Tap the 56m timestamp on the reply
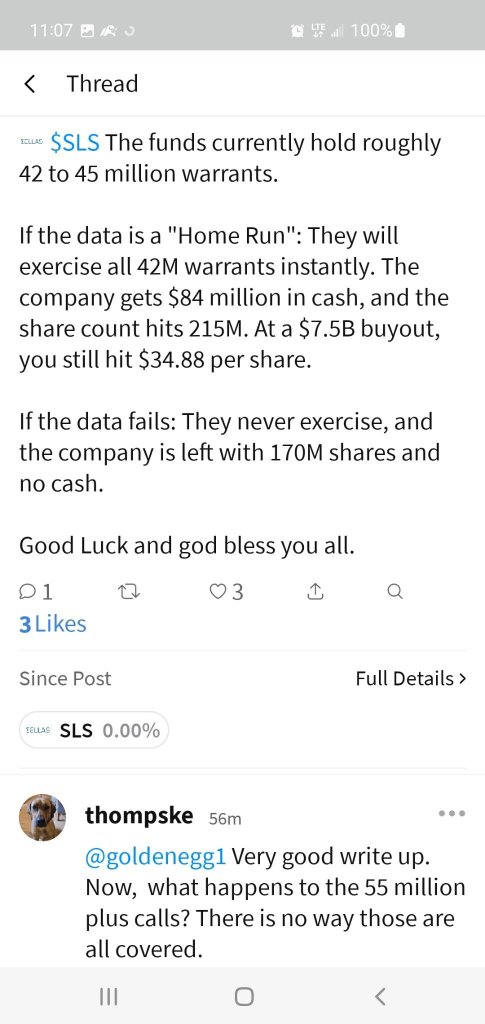The image size is (485, 1024). (225, 819)
